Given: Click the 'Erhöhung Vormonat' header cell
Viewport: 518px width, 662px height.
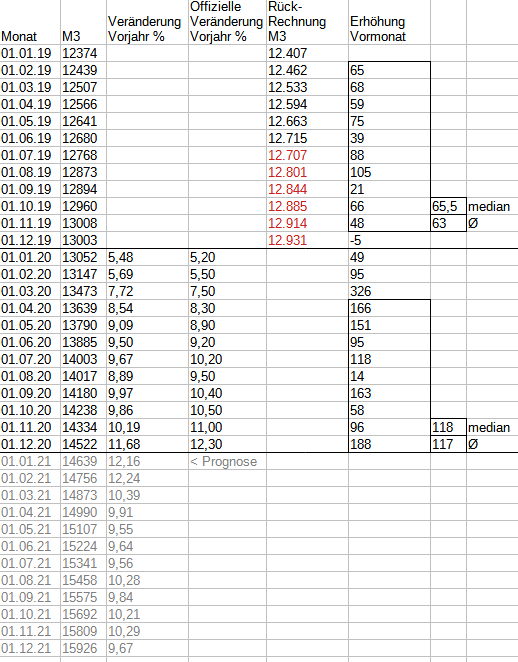Looking at the screenshot, I should (x=389, y=22).
